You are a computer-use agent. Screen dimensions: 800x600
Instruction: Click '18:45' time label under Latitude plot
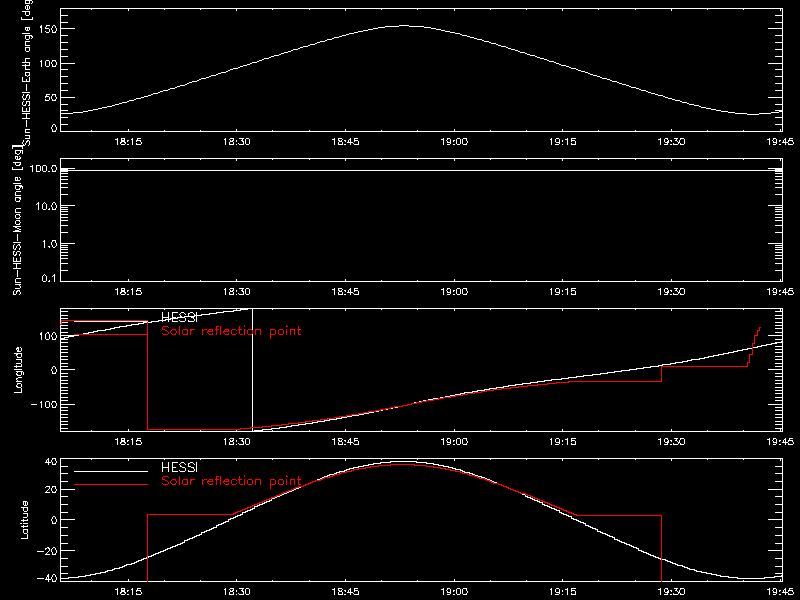coord(345,592)
